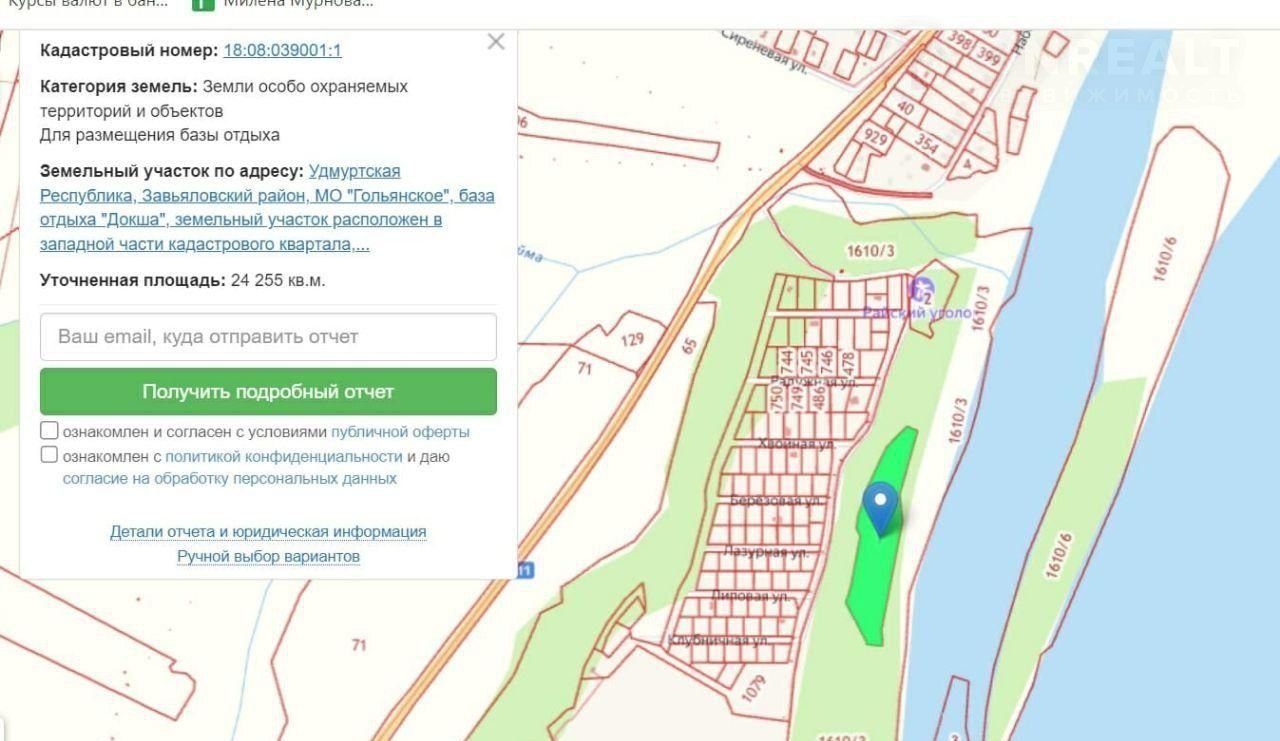
Task: Choose Ручной выбор вариантов link
Action: coord(268,556)
